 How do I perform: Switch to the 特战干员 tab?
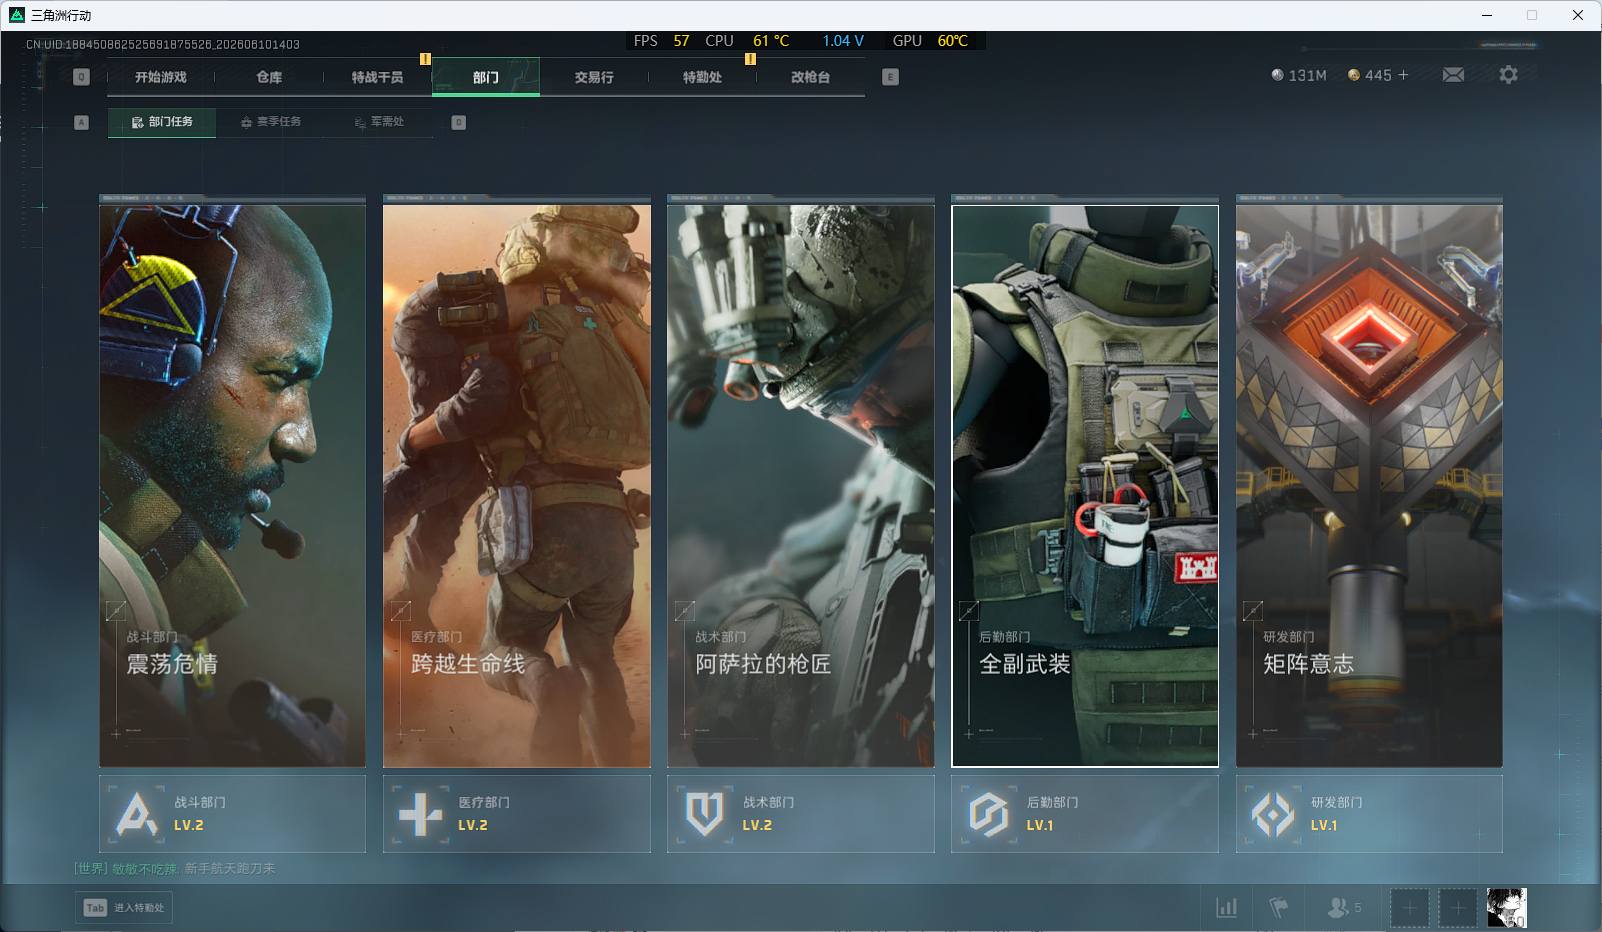(x=377, y=77)
